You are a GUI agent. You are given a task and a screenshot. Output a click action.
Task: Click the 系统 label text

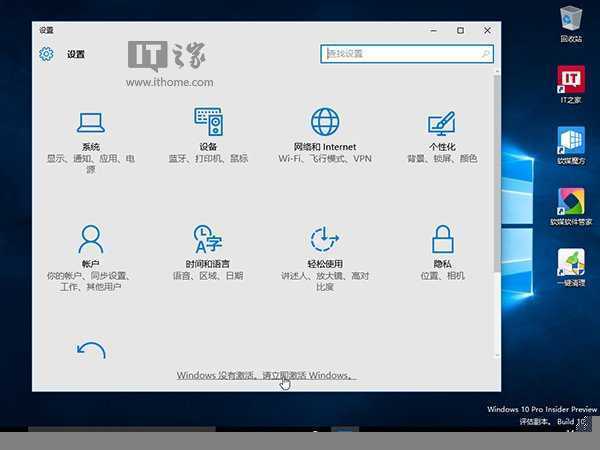click(91, 147)
